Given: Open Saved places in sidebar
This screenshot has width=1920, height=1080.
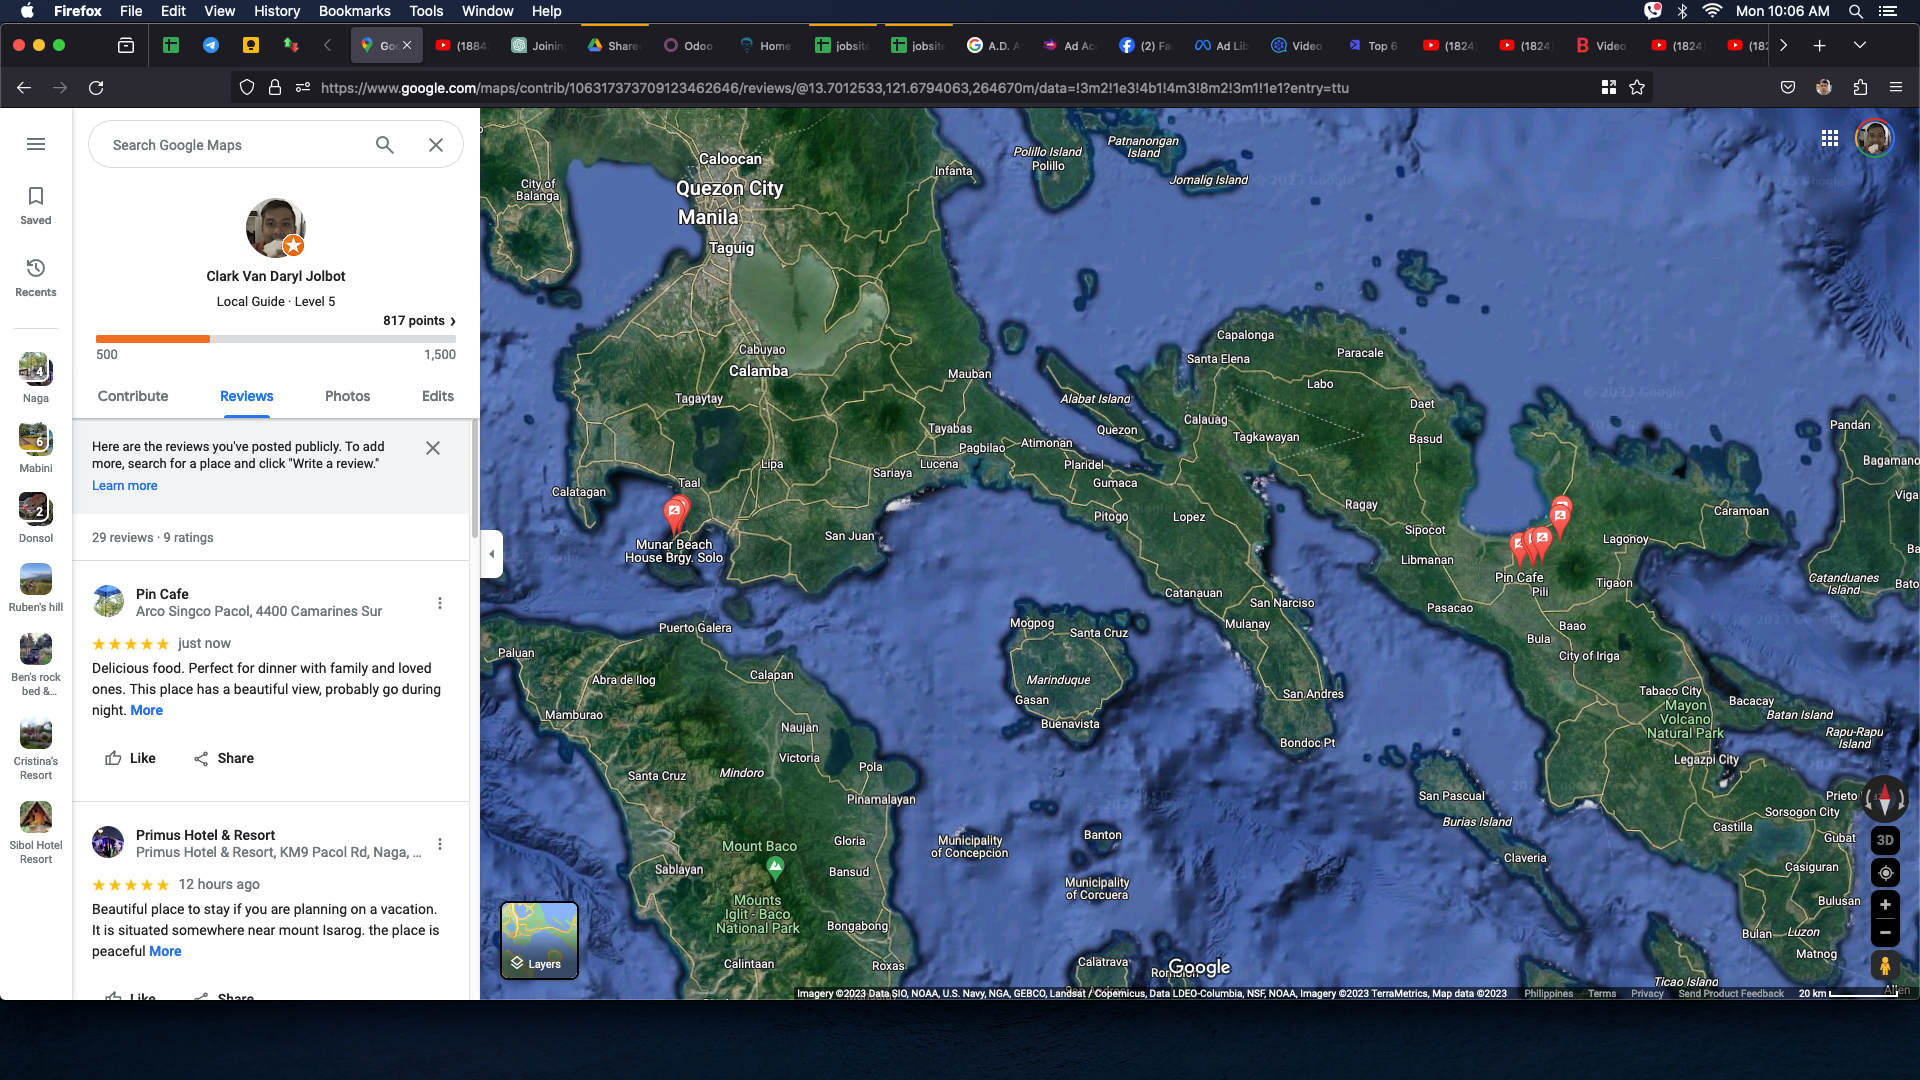Looking at the screenshot, I should click(36, 205).
